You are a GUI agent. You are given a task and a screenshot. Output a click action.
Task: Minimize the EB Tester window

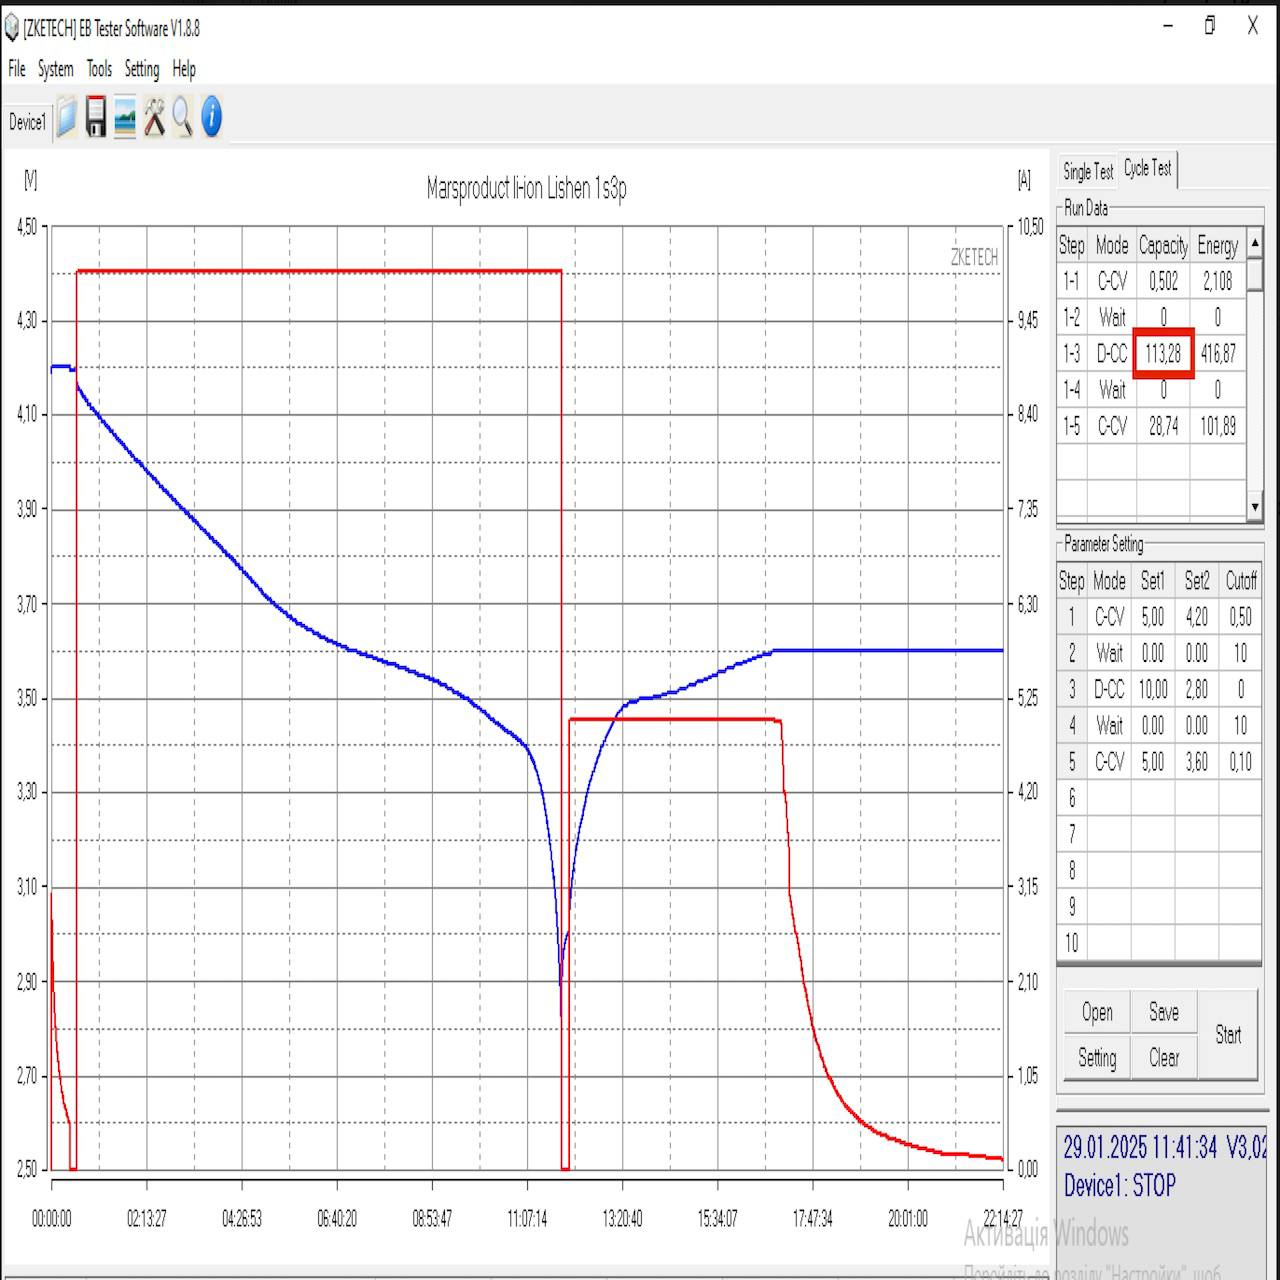pos(1169,27)
